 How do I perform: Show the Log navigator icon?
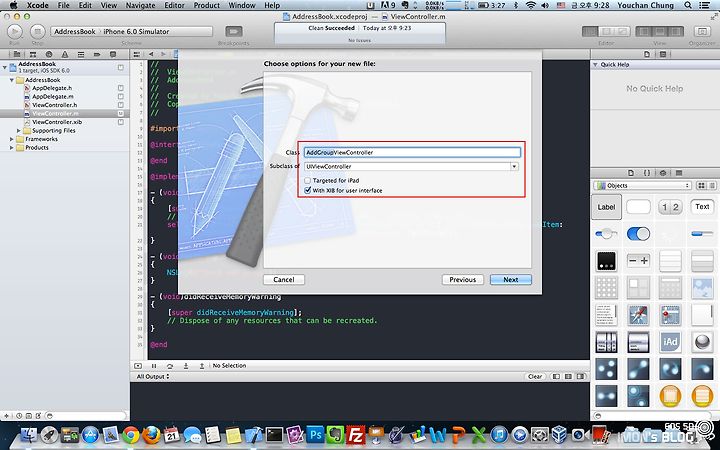pos(113,54)
